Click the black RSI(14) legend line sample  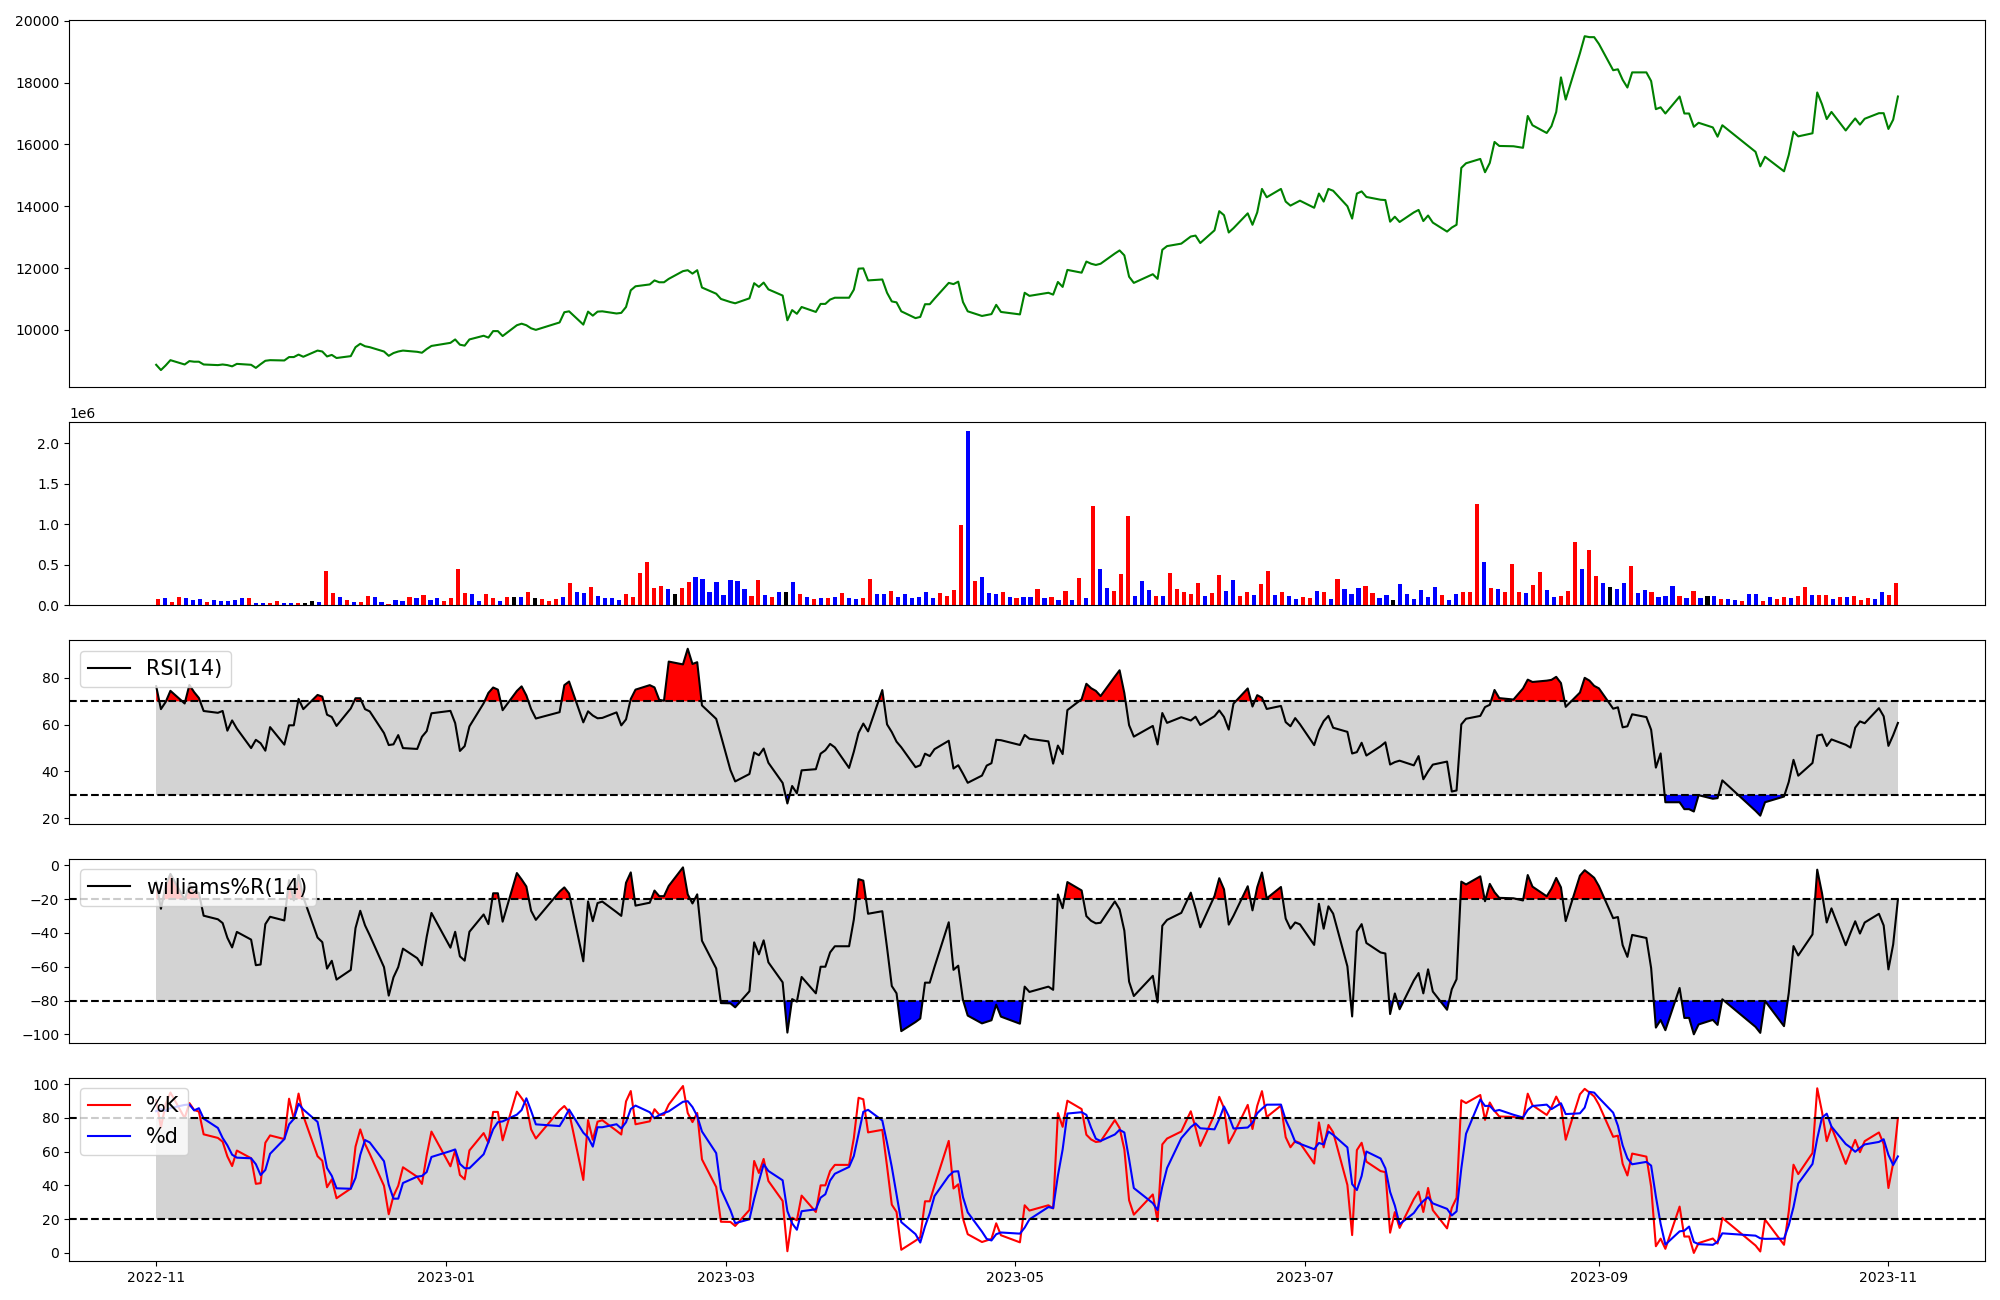coord(110,668)
